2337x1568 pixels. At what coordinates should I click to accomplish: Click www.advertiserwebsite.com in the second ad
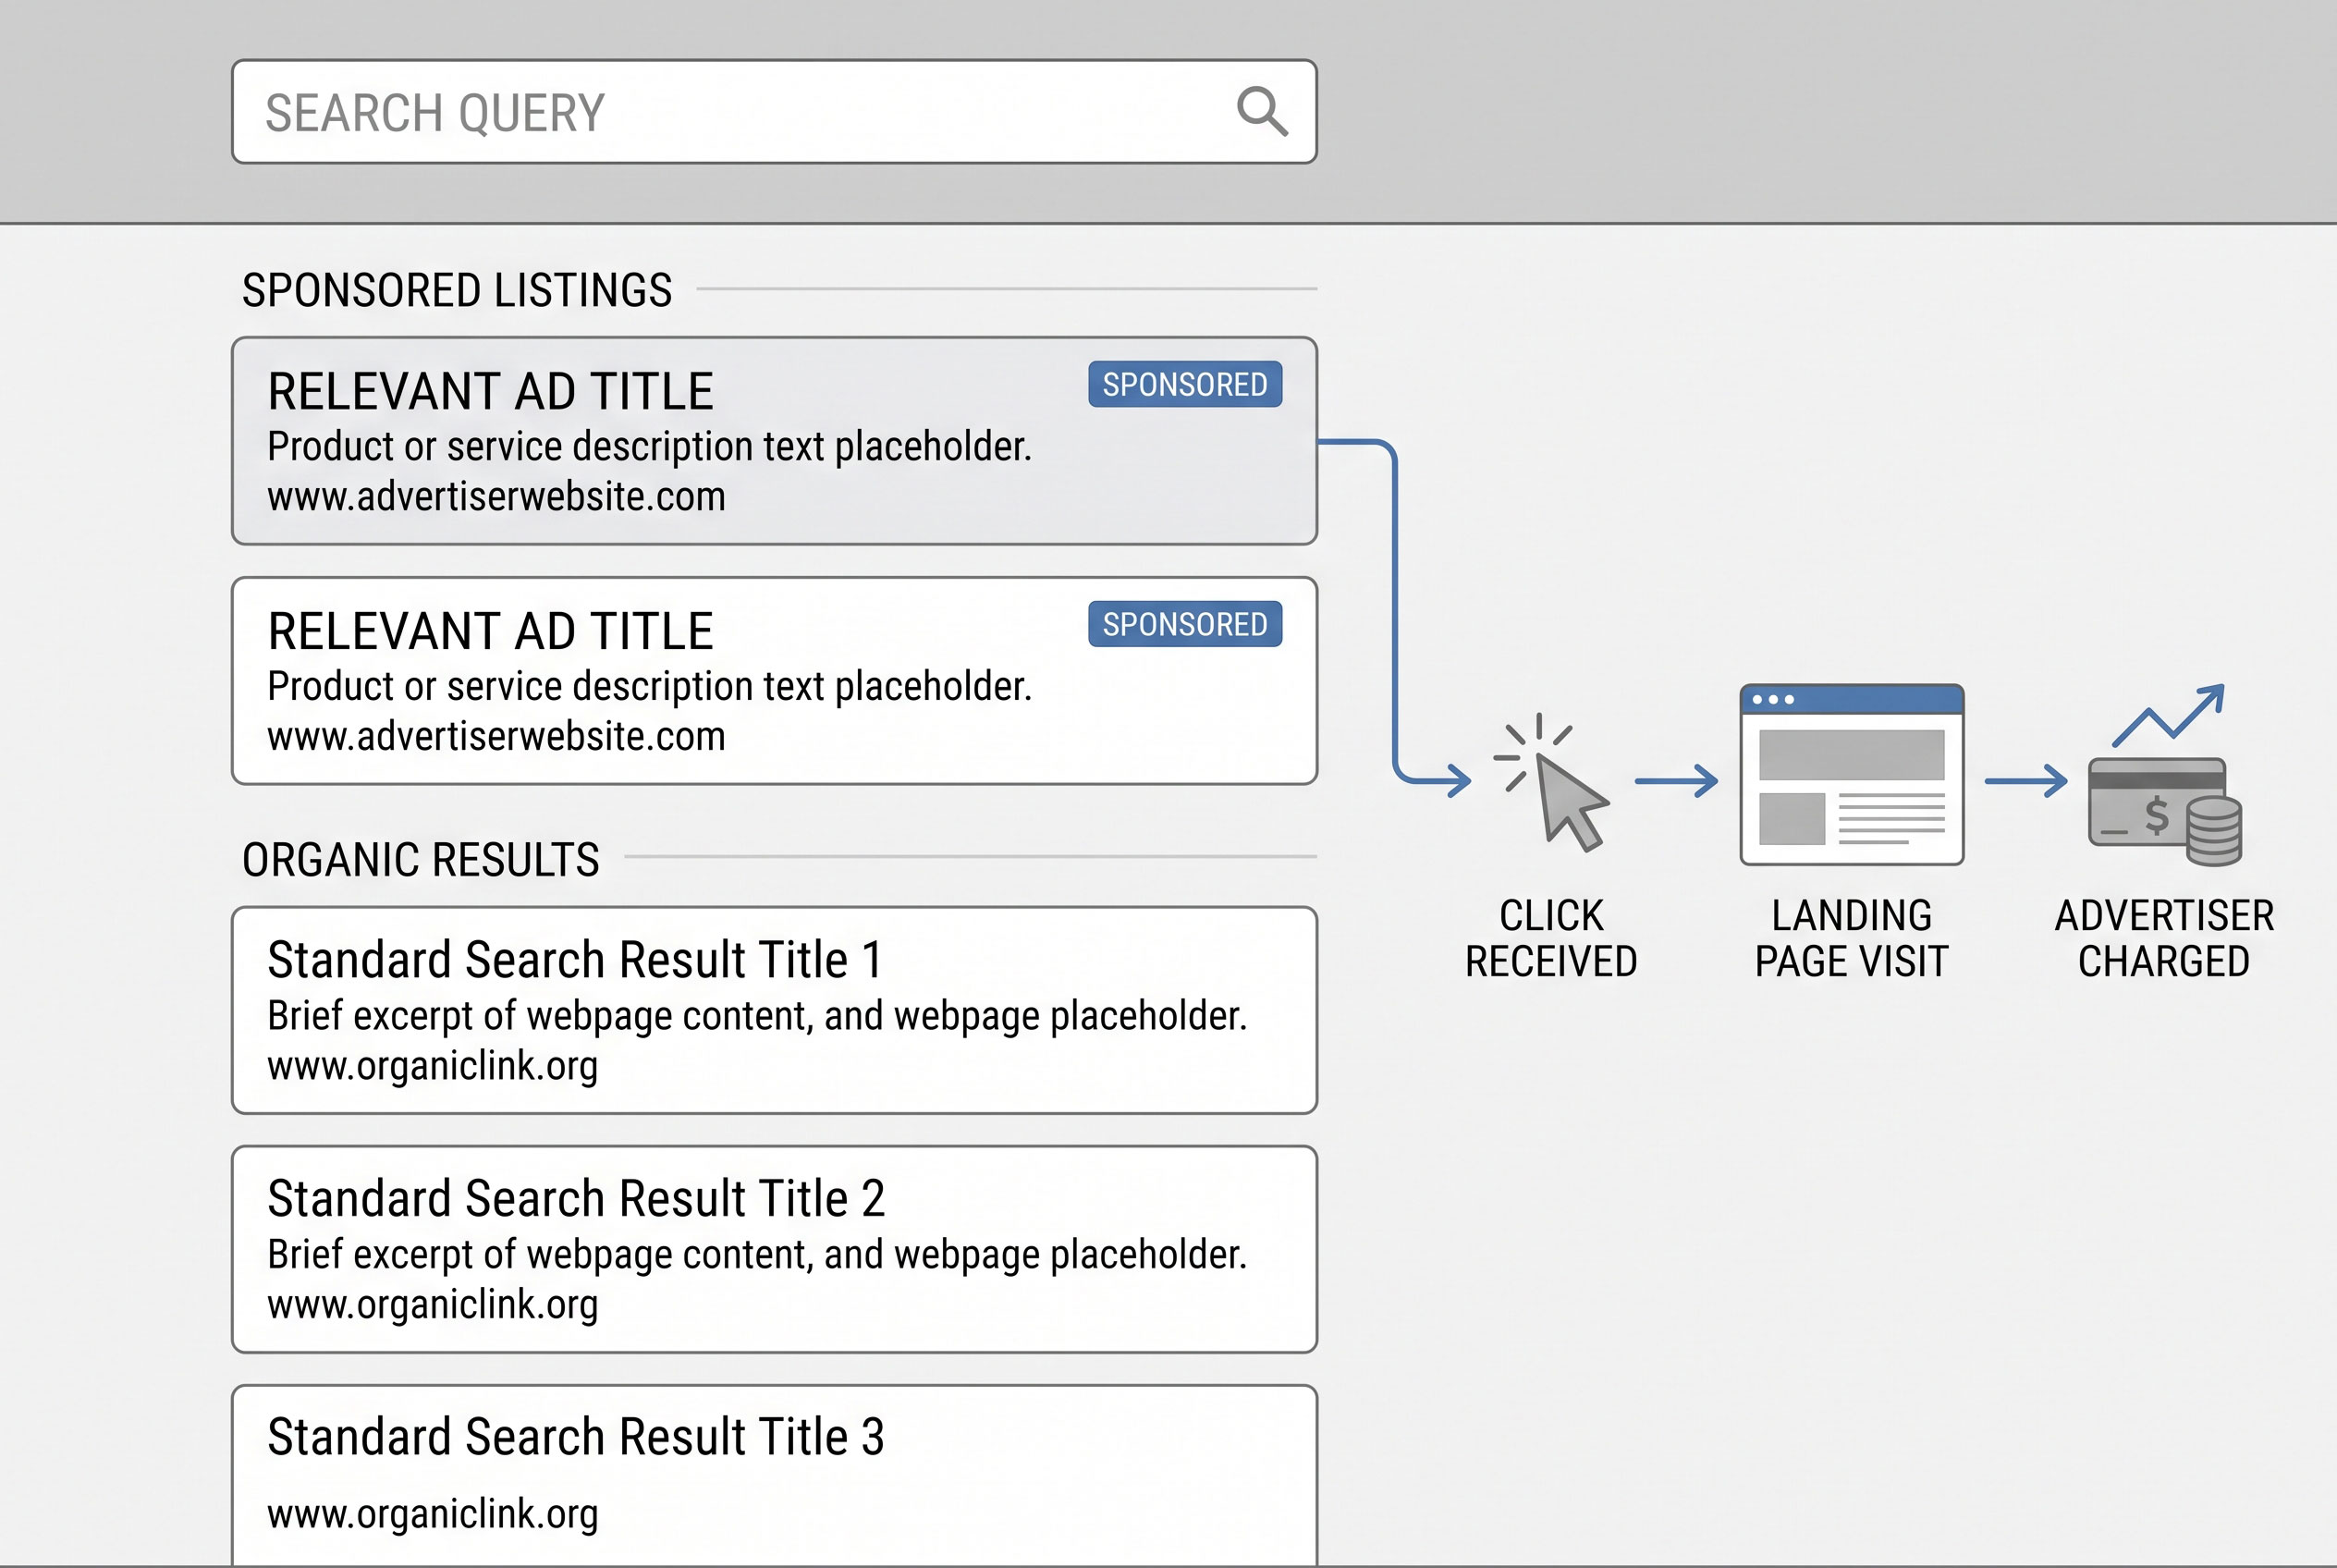(x=496, y=737)
